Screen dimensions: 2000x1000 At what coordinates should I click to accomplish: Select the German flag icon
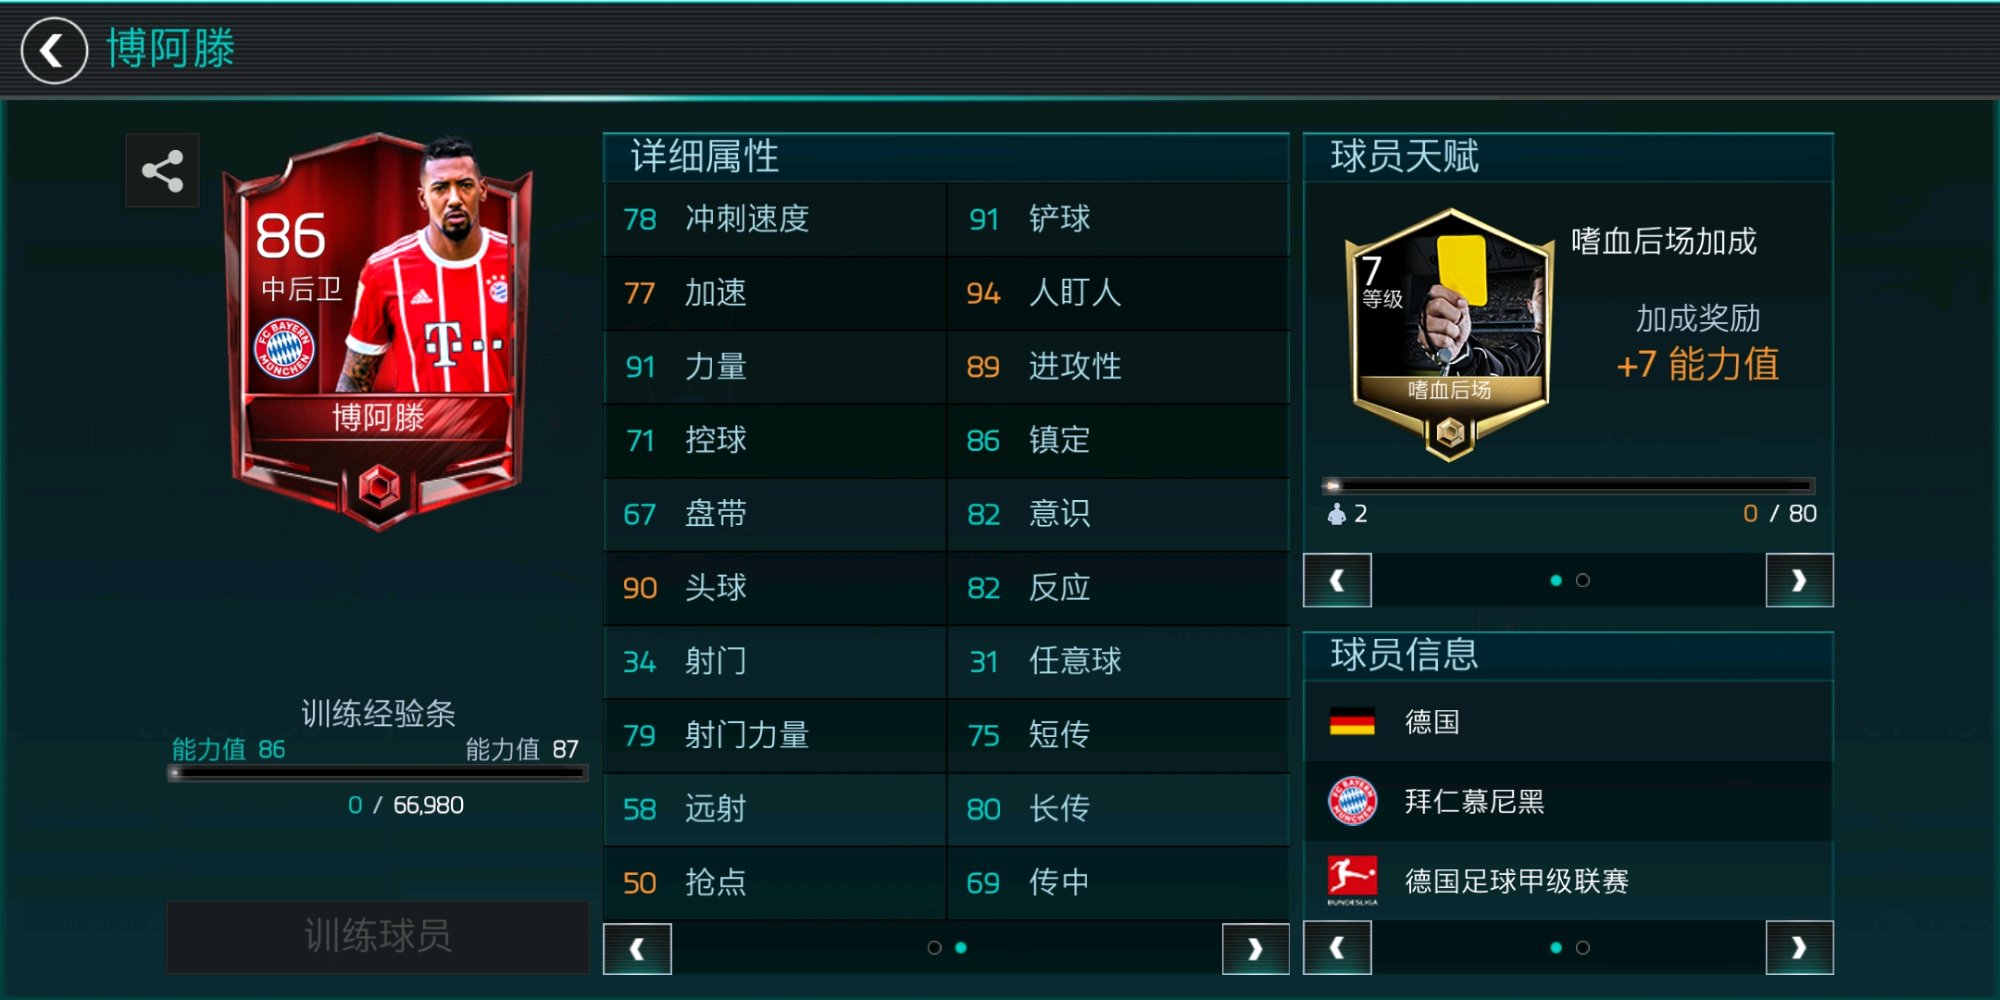[1352, 722]
